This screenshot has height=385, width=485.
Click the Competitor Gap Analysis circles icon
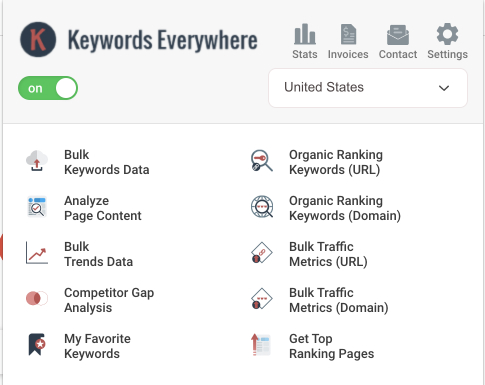tap(37, 298)
